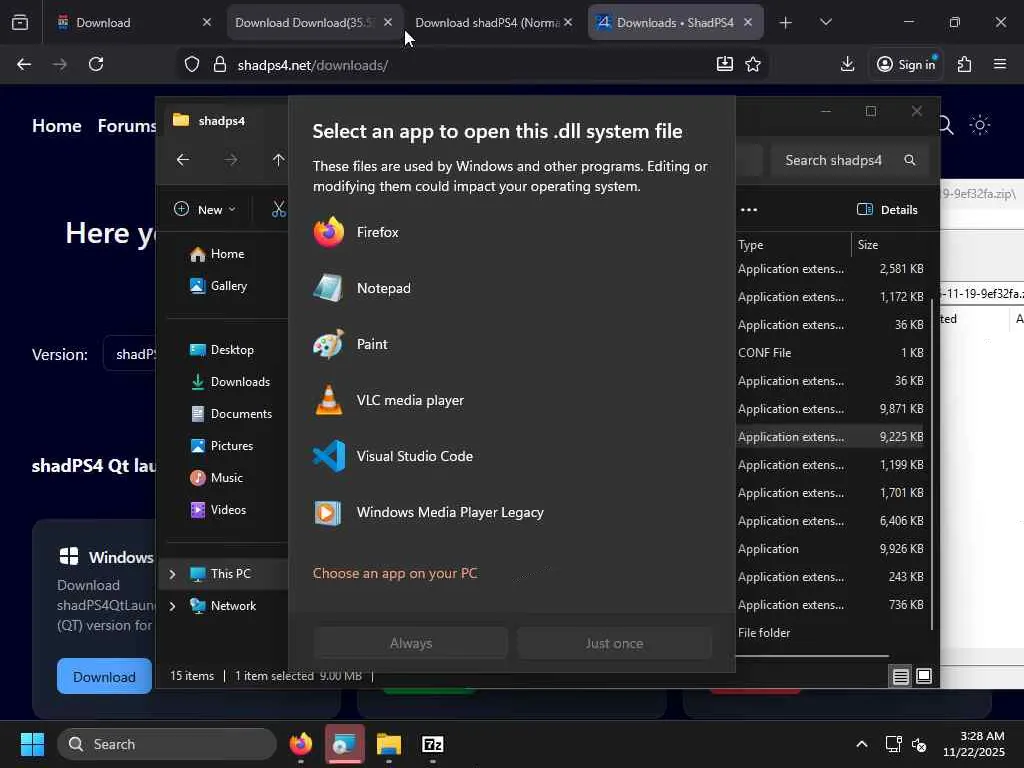Screen dimensions: 1024x768
Task: Select Visual Studio Code to open the file
Action: point(511,456)
